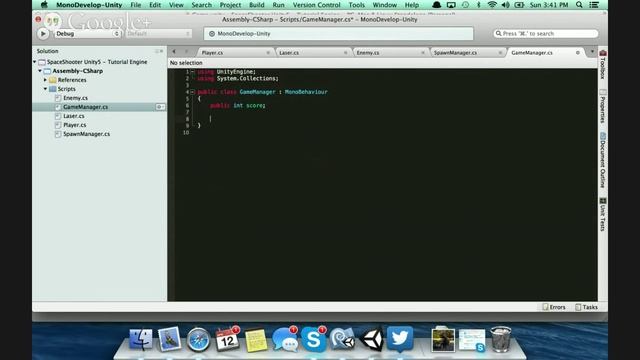Select the GameManager.cs tab
The image size is (640, 360).
(532, 53)
